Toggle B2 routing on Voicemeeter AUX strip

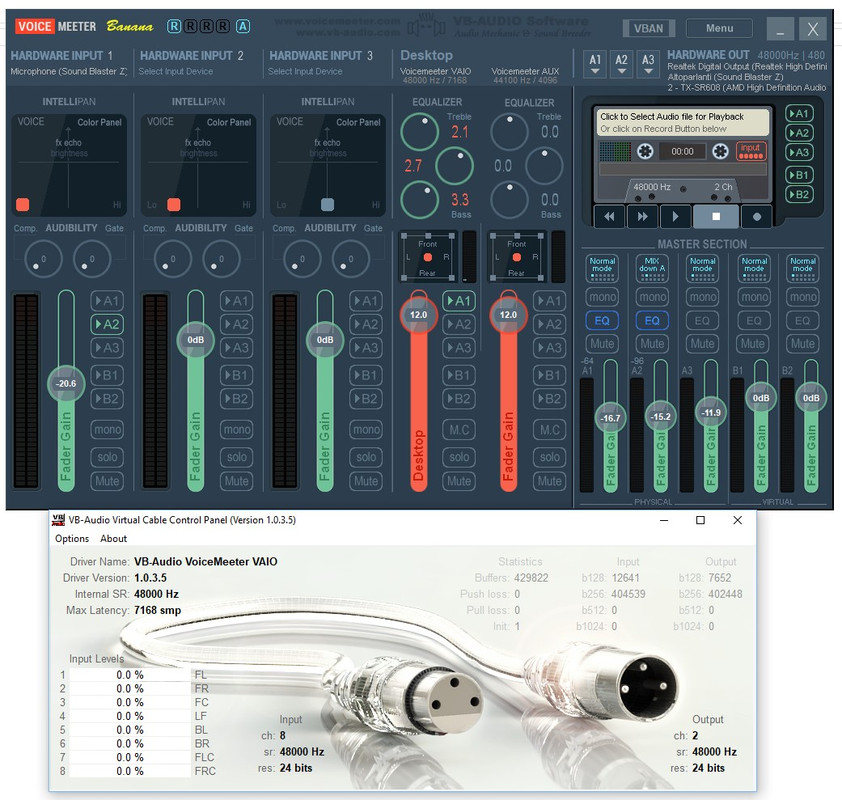pos(549,399)
